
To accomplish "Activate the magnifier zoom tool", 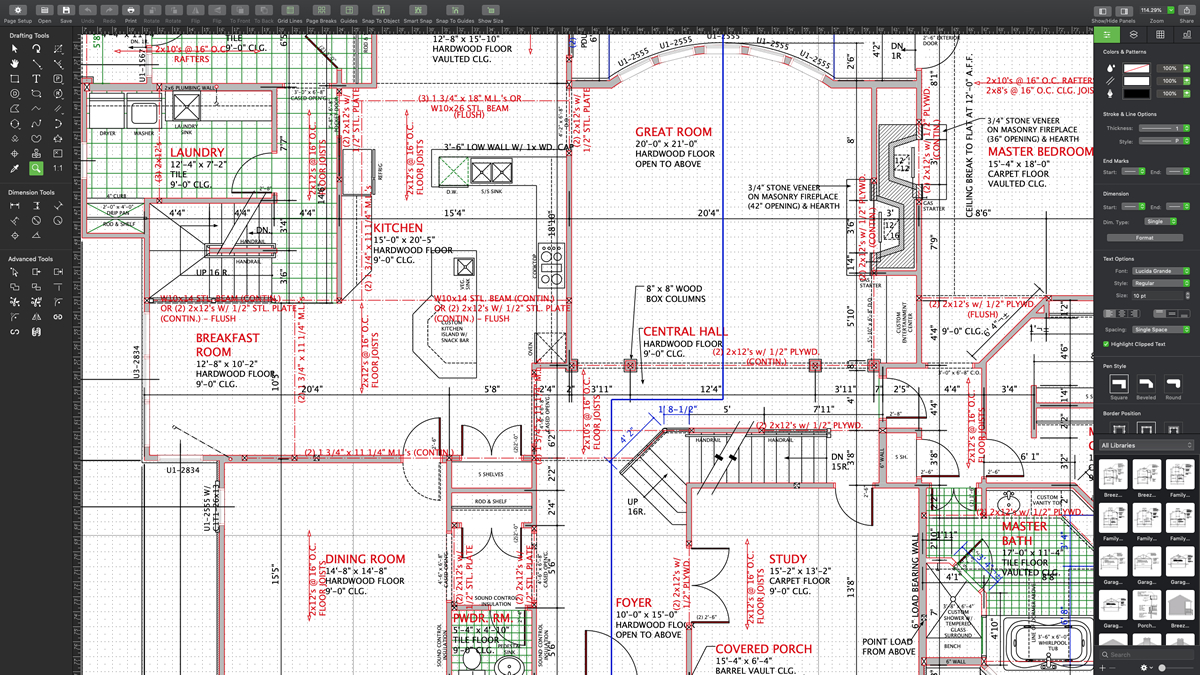I will click(37, 168).
